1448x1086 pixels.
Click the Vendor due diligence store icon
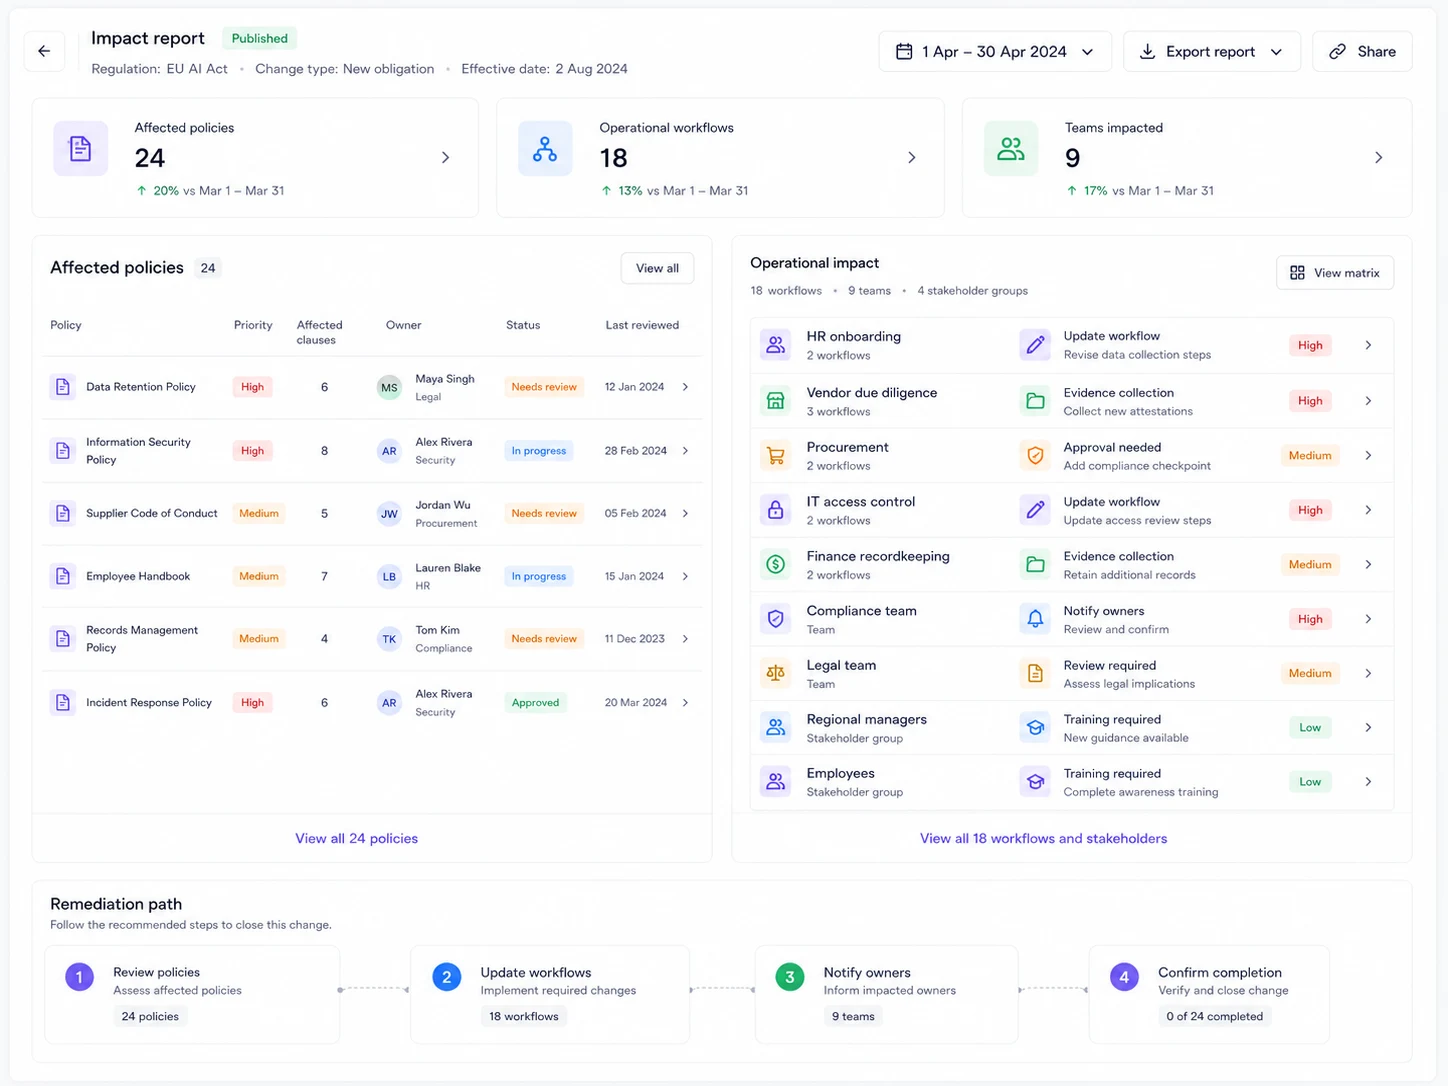point(775,401)
